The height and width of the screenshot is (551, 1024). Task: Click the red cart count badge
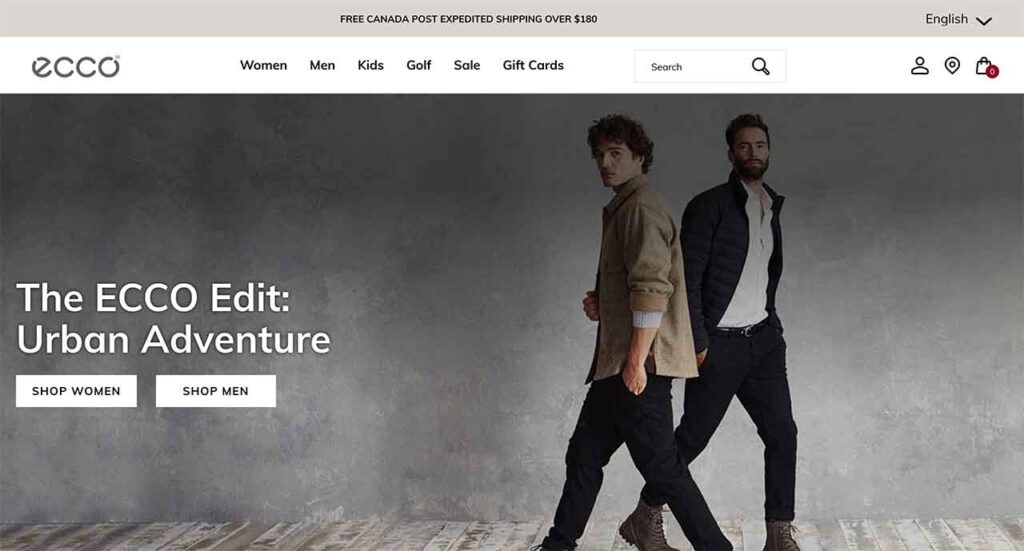[992, 72]
